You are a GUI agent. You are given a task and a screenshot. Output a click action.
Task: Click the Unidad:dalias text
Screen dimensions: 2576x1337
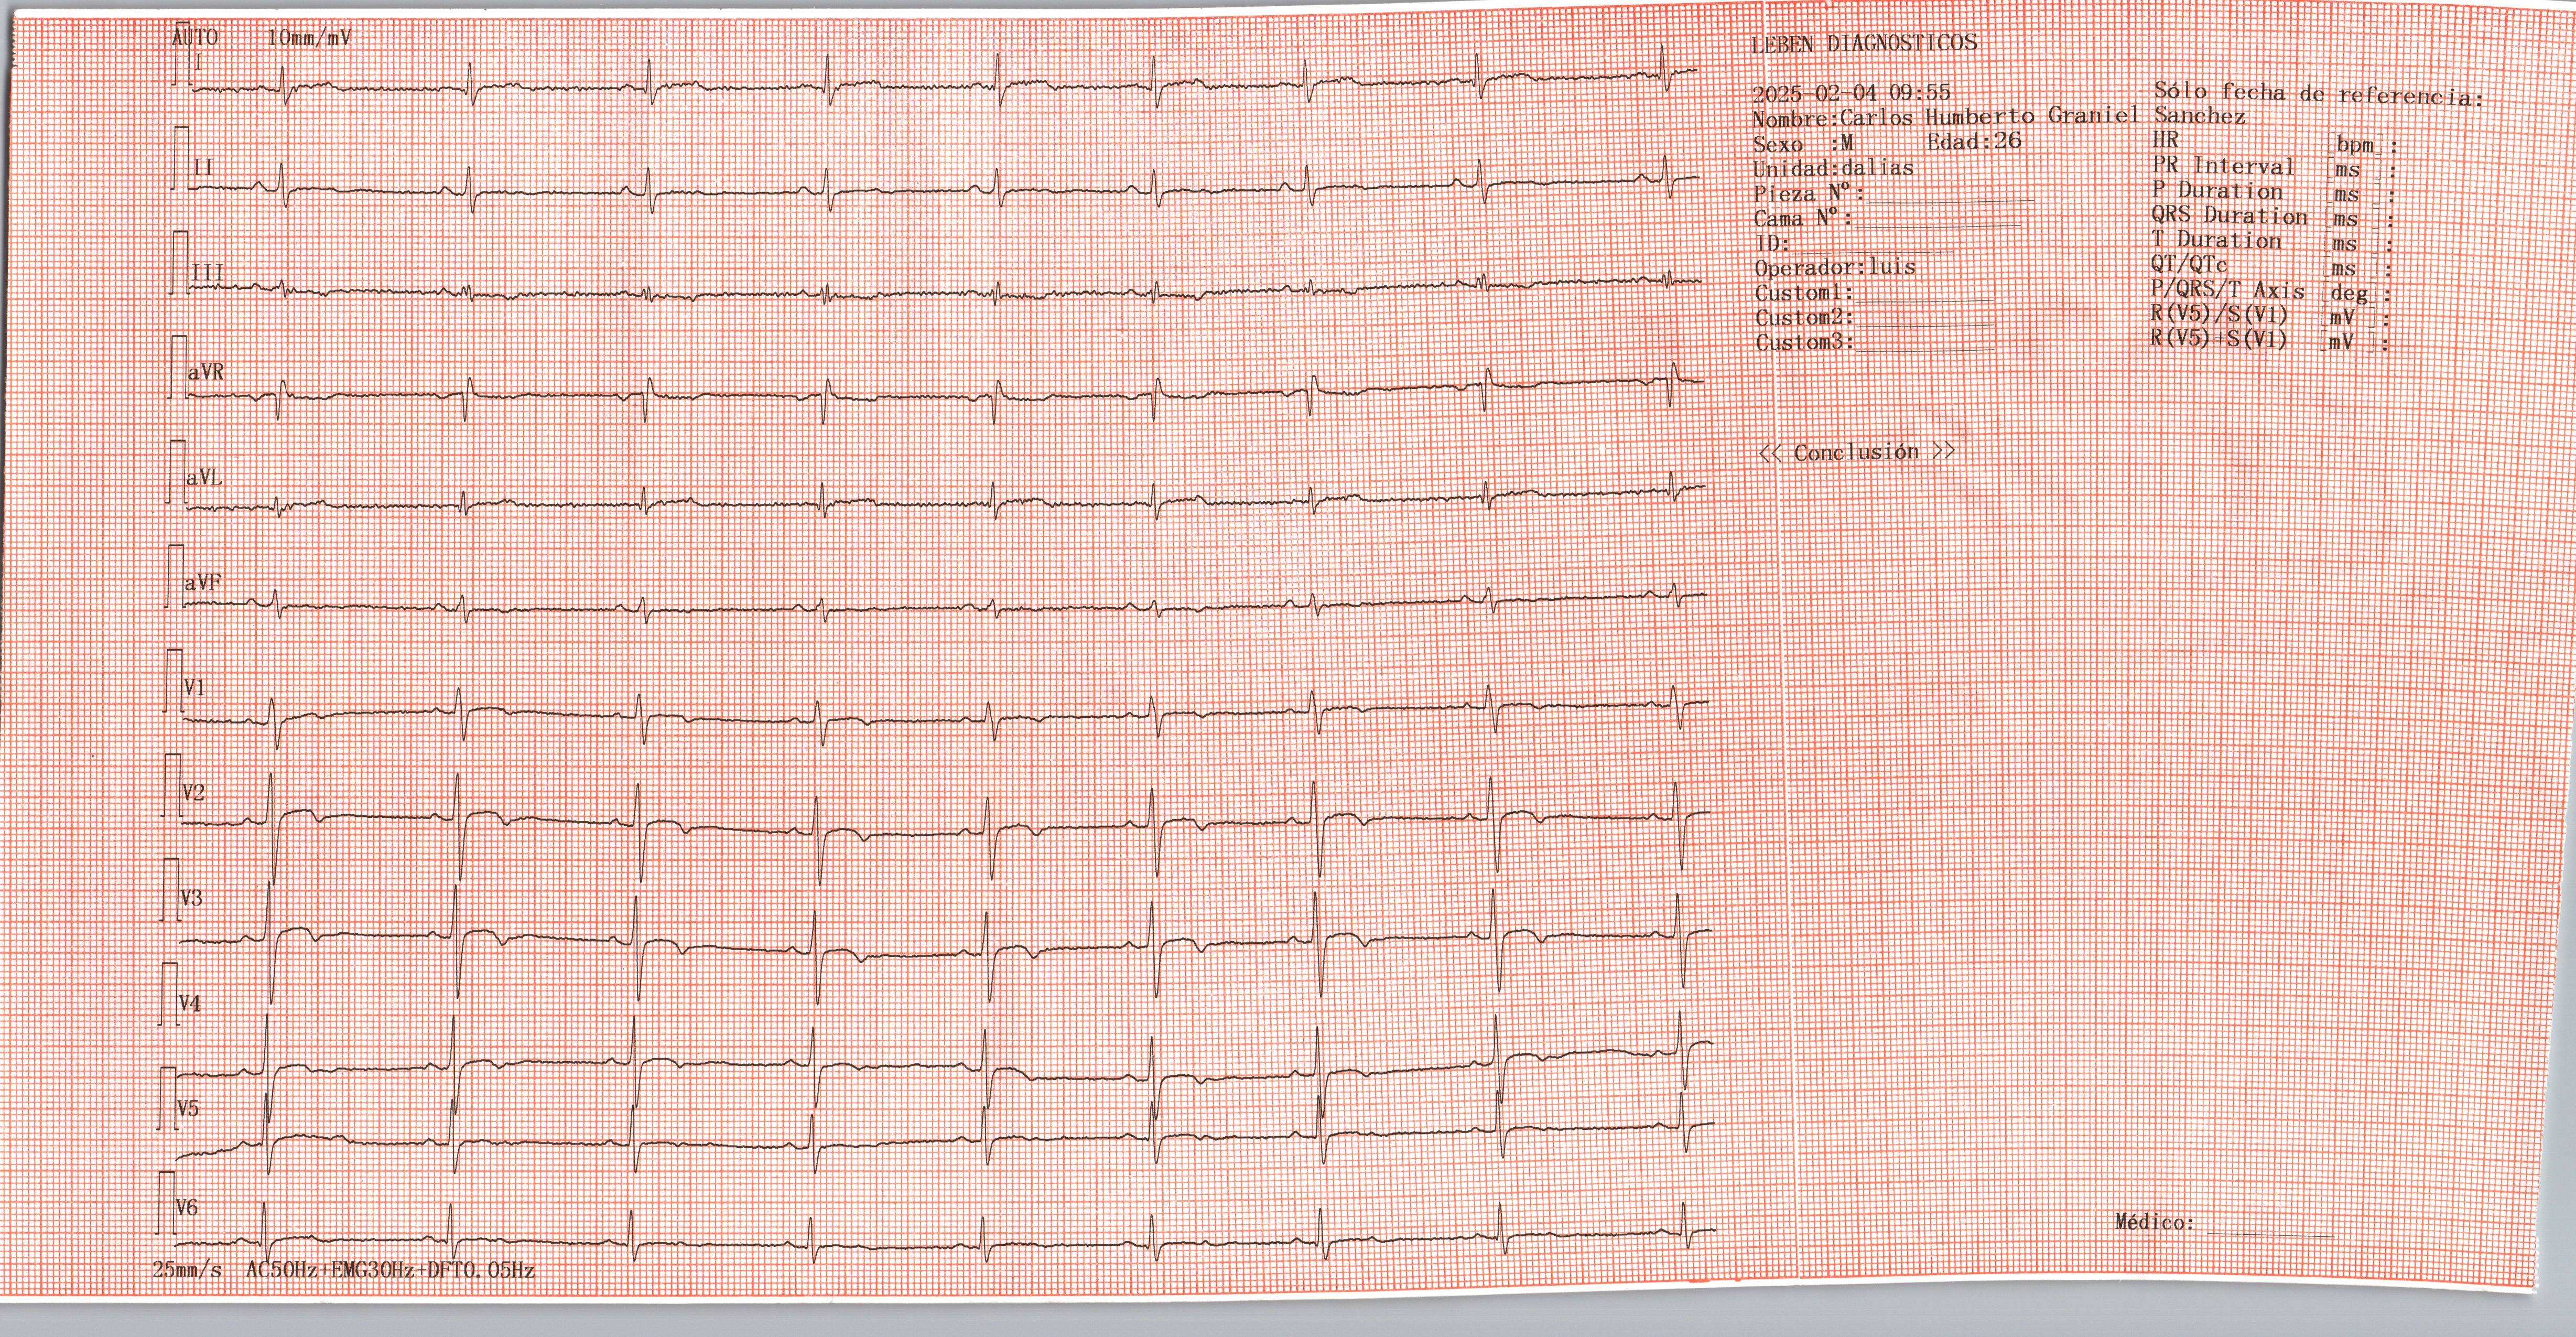coord(1833,168)
